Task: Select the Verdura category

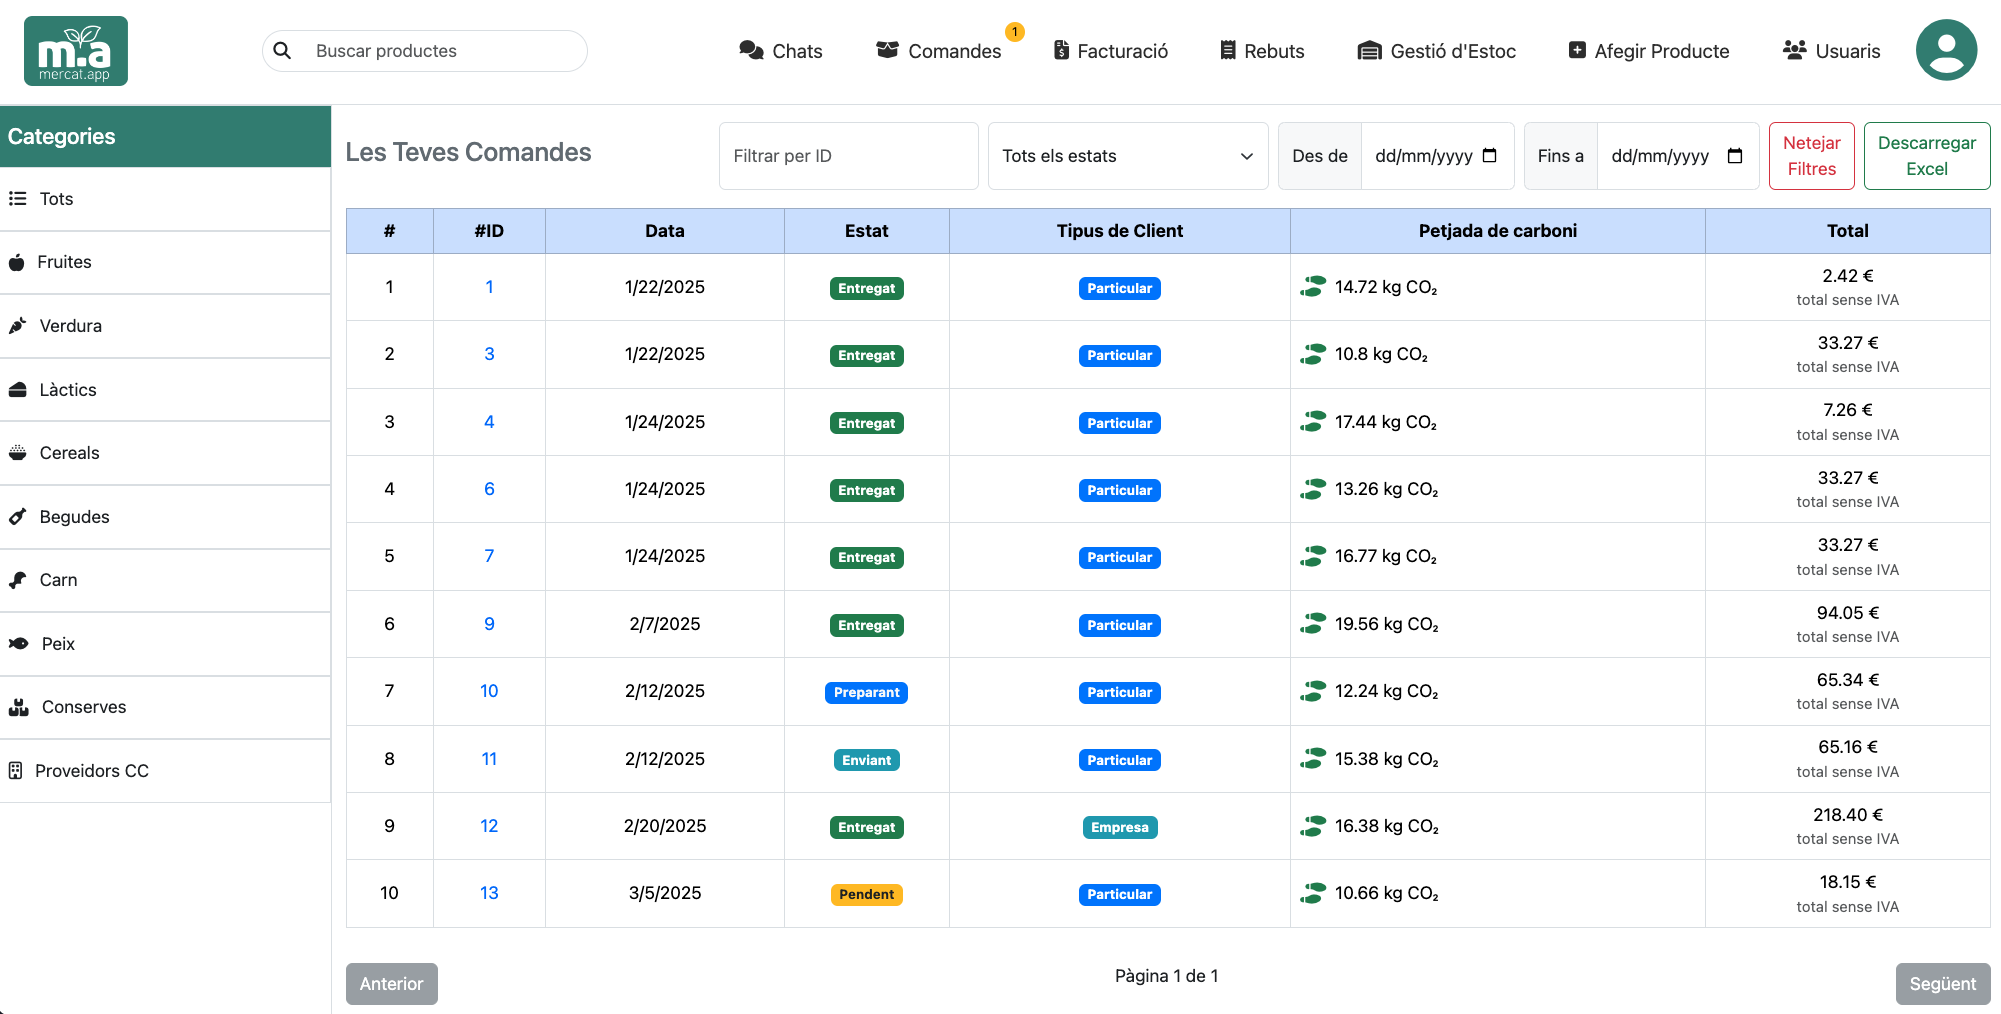Action: point(70,325)
